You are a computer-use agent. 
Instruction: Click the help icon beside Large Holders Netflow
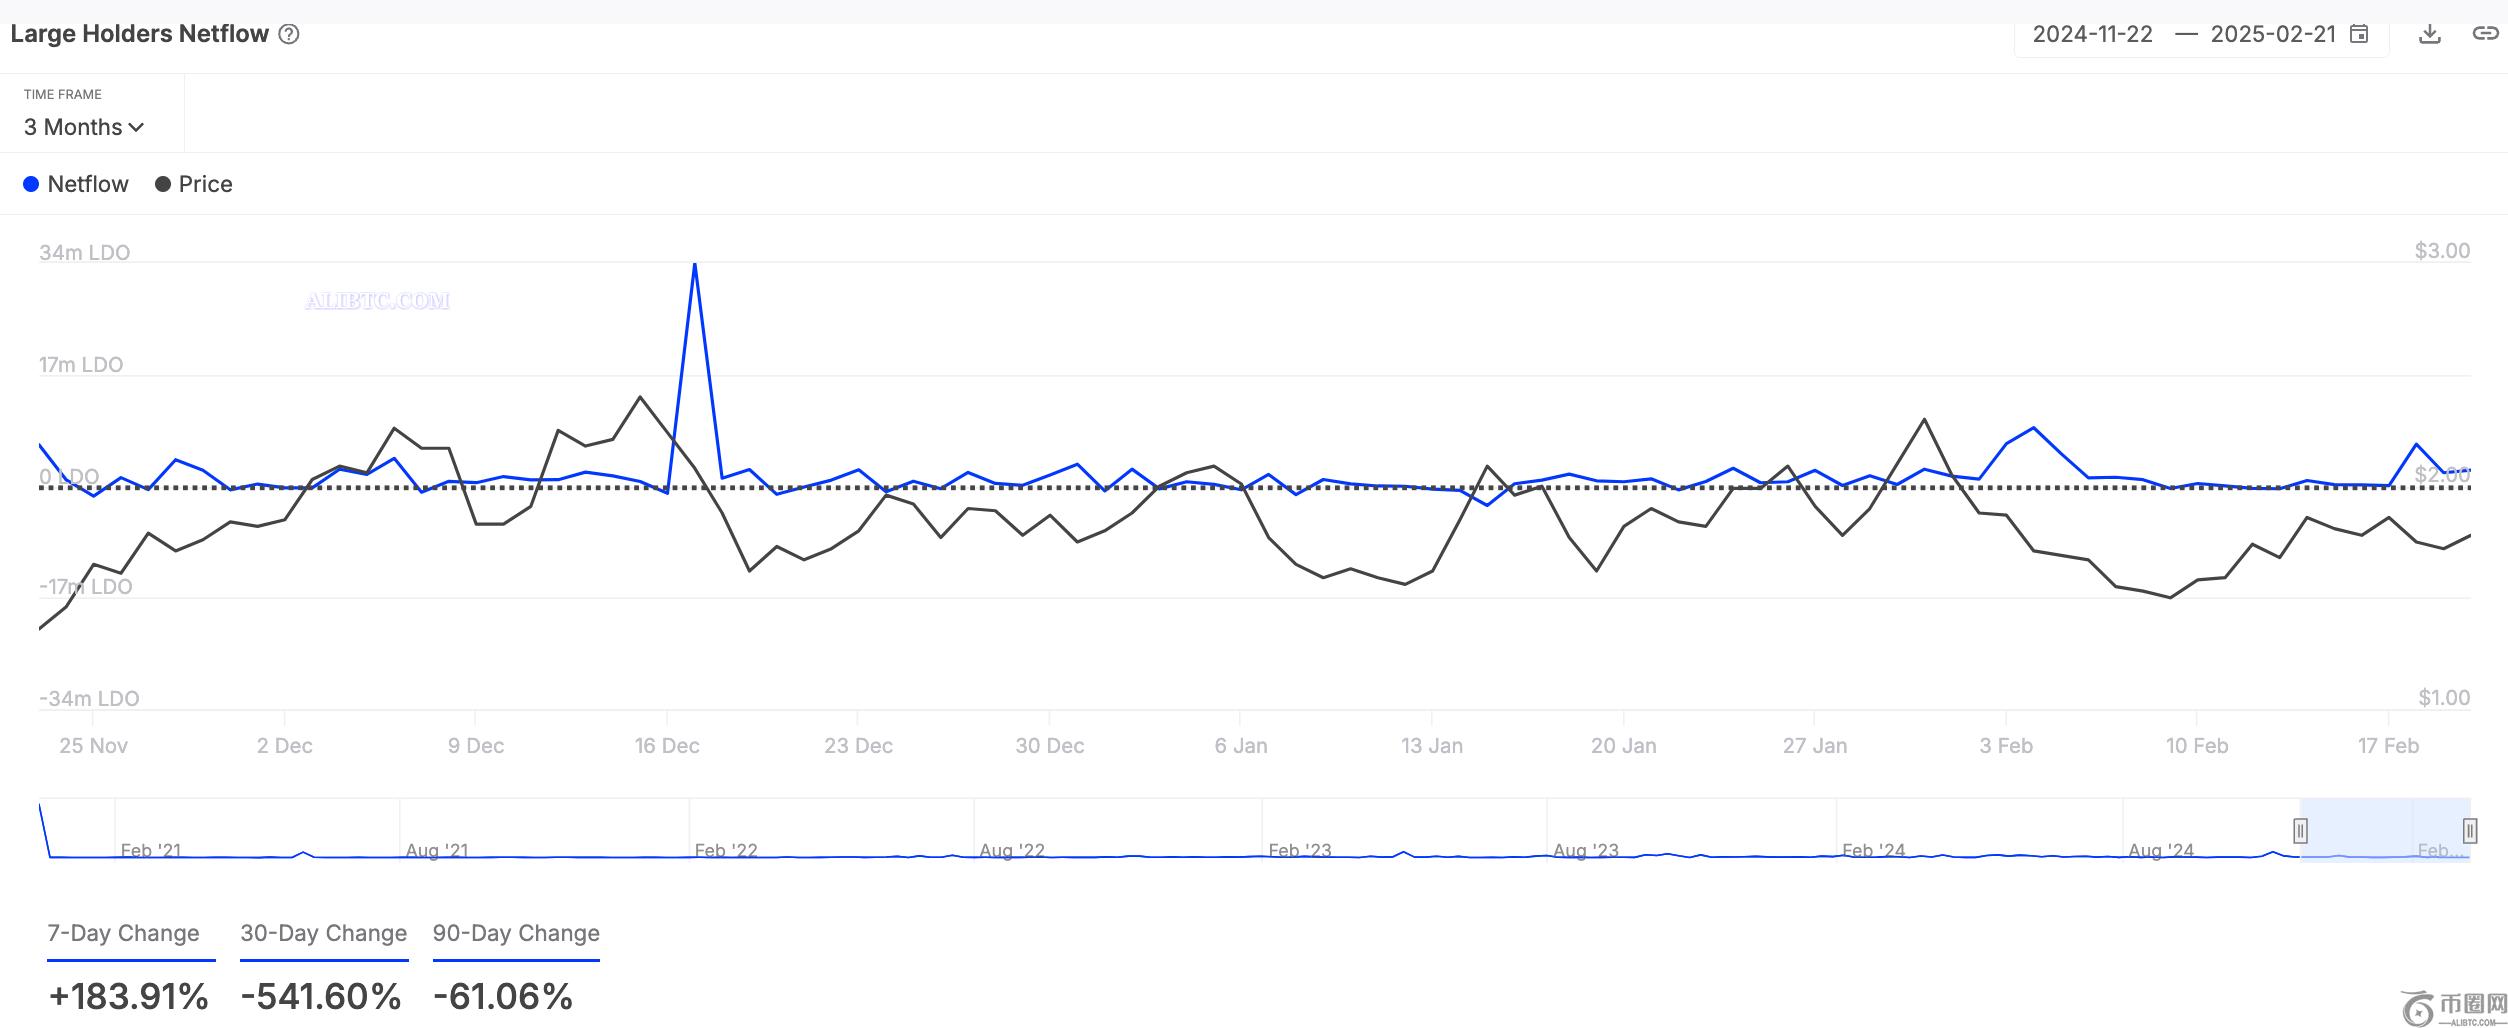pyautogui.click(x=289, y=34)
